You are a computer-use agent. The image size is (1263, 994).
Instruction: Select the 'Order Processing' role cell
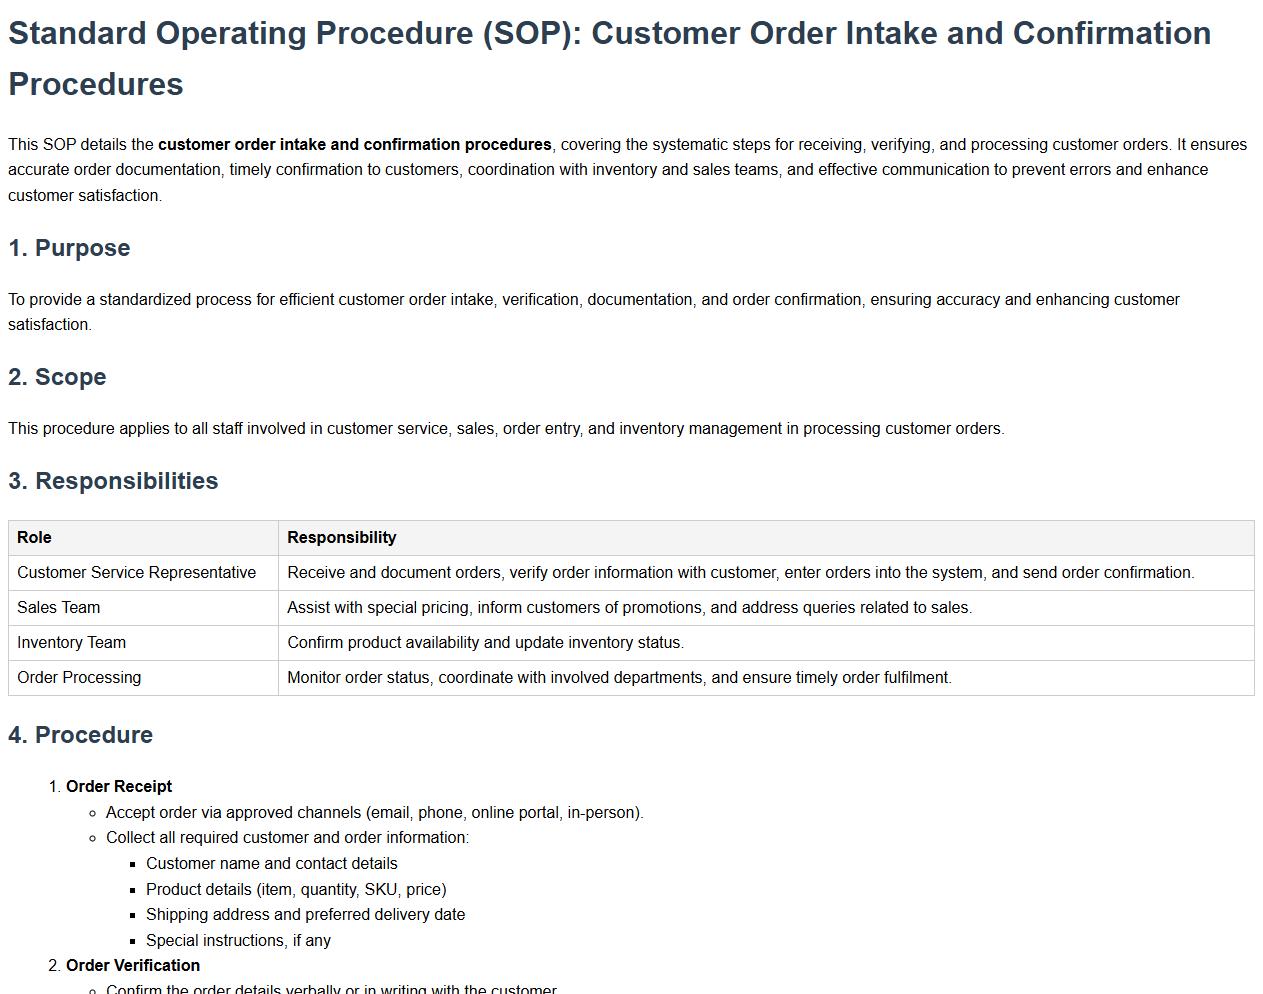click(x=79, y=678)
